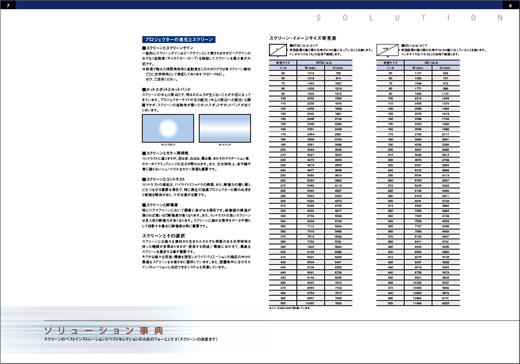Click the 'ソリューション事典' red footer title
520x364 pixels.
(104, 331)
